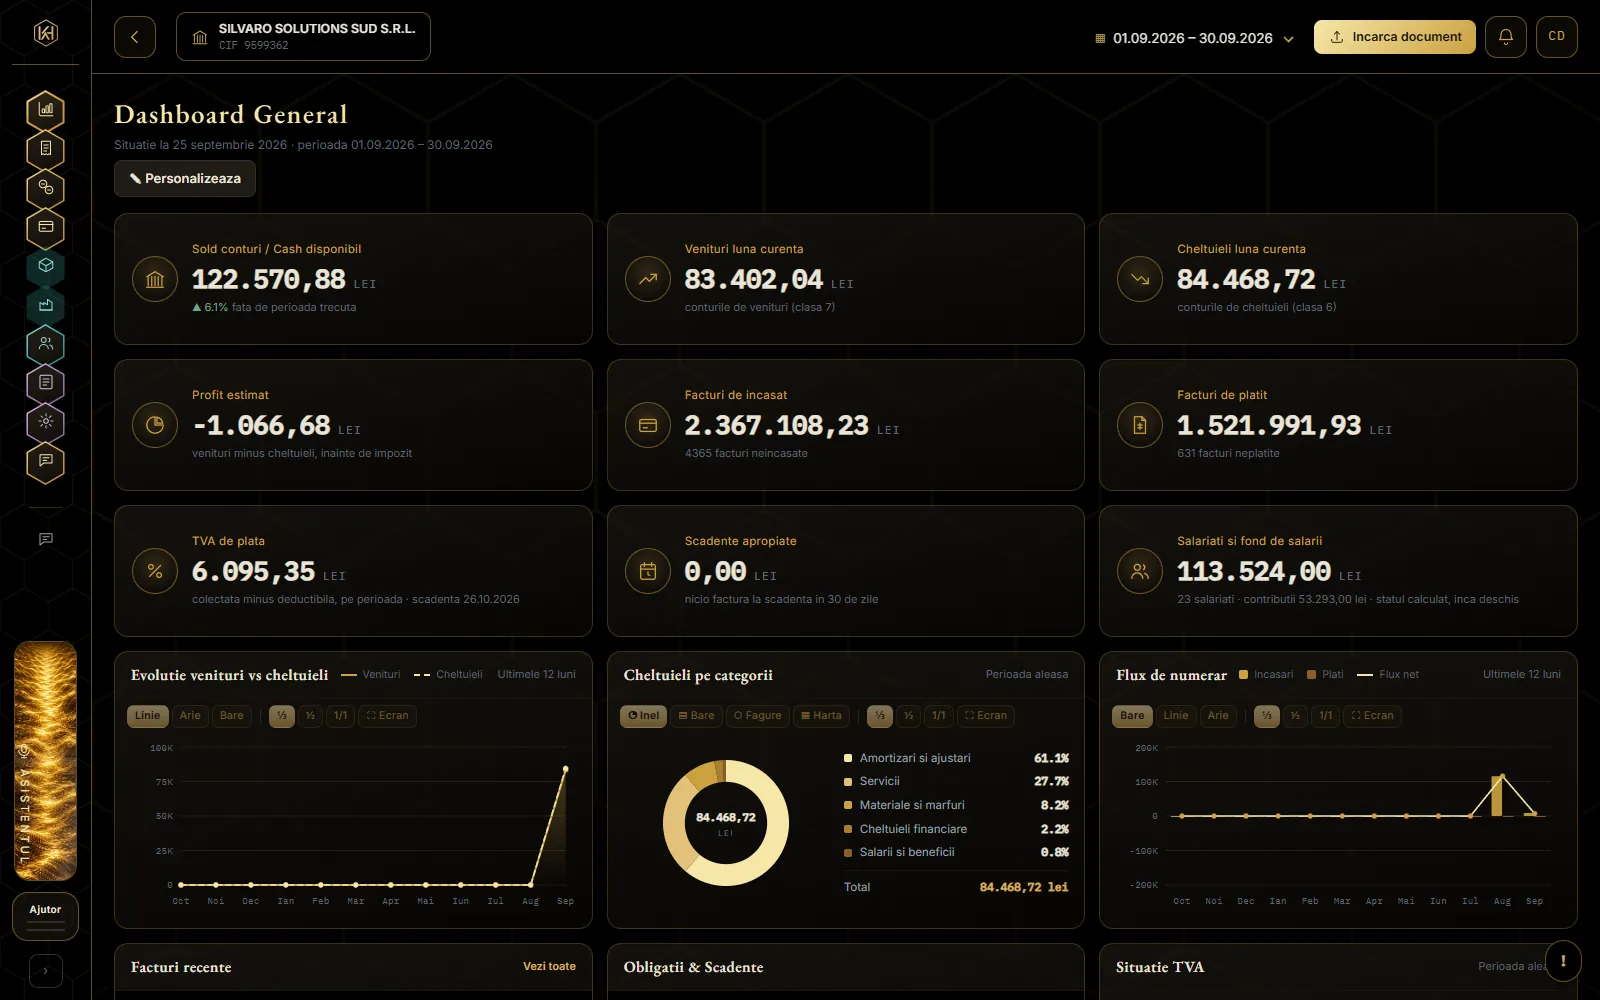1600x1000 pixels.
Task: Click the company logo at the top left
Action: (46, 33)
